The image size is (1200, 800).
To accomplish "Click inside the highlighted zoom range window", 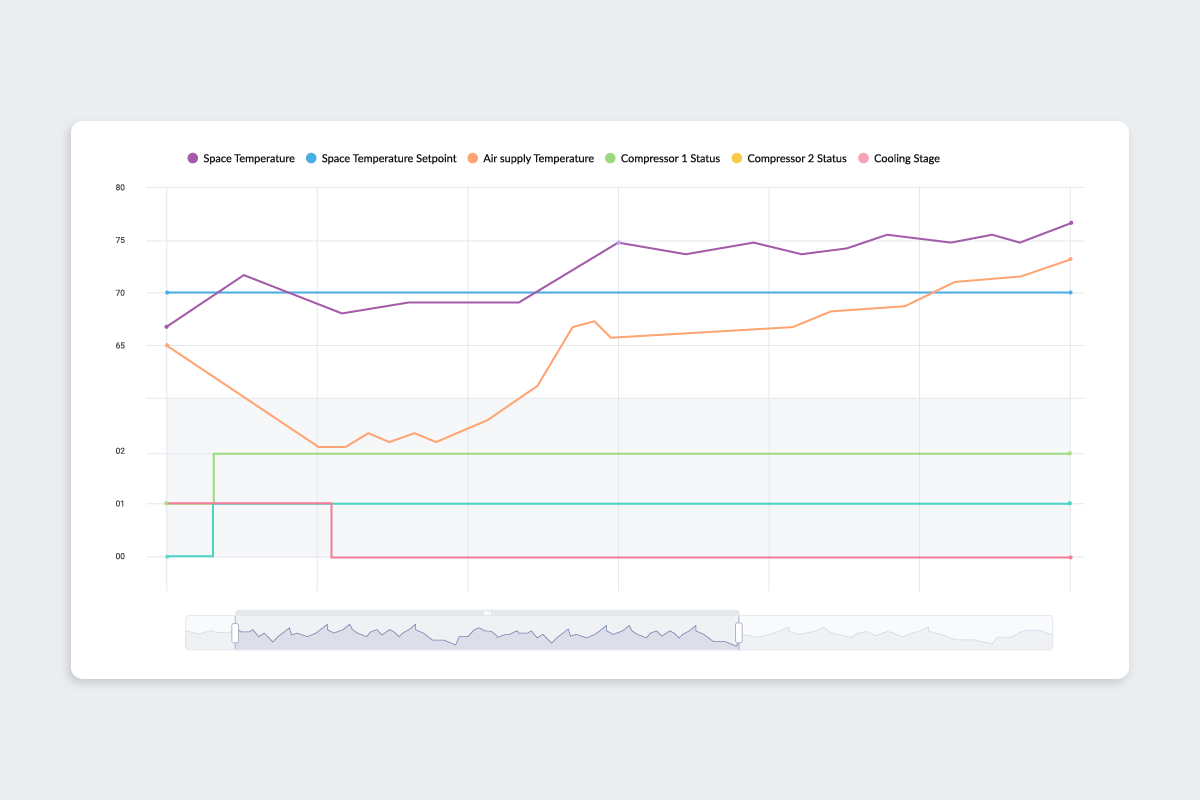I will [487, 633].
